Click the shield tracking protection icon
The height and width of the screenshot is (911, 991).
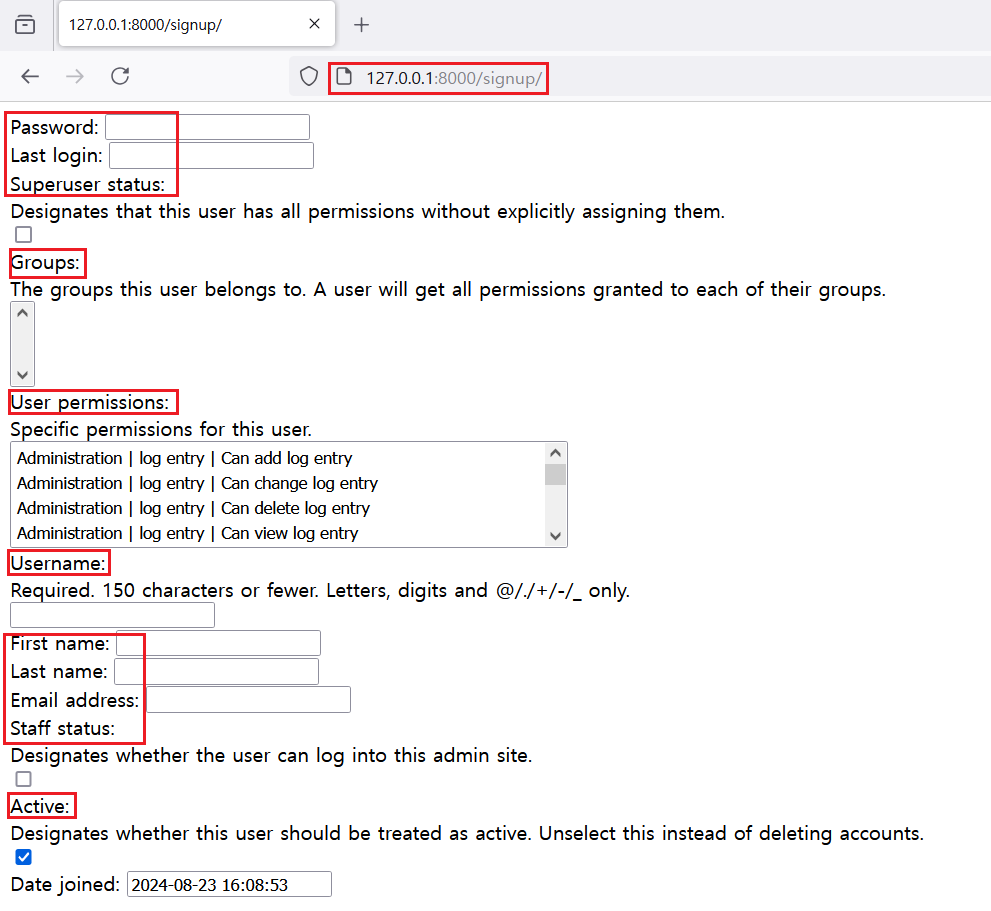[x=309, y=77]
